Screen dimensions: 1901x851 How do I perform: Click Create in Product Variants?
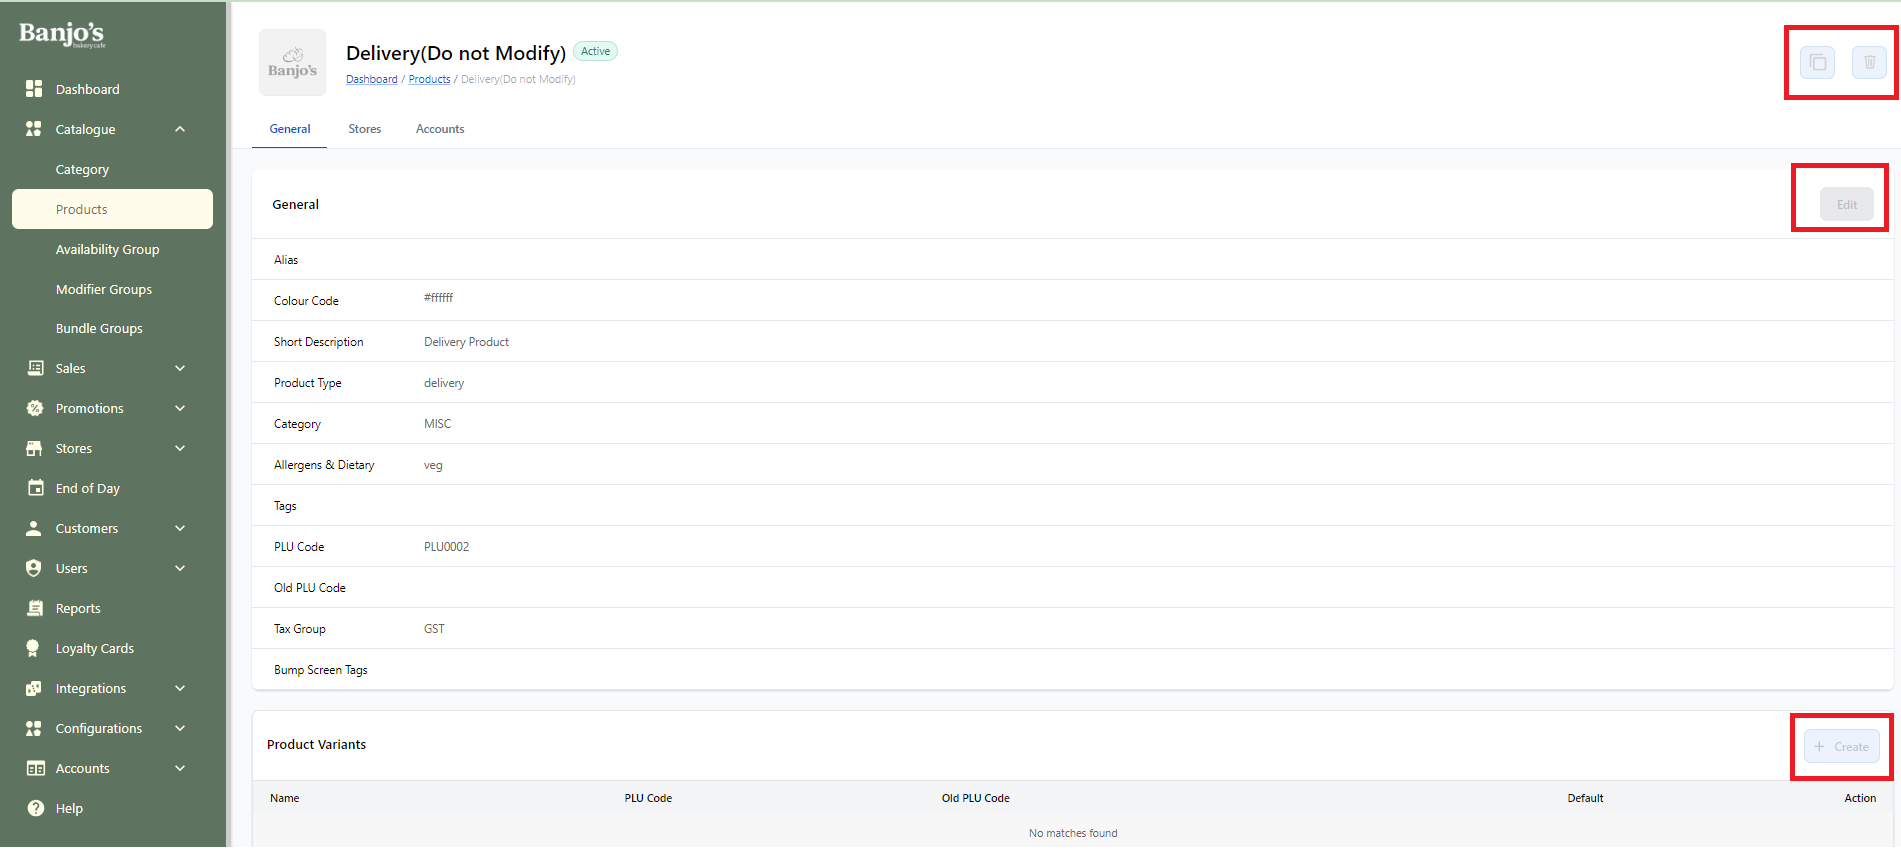coord(1841,746)
